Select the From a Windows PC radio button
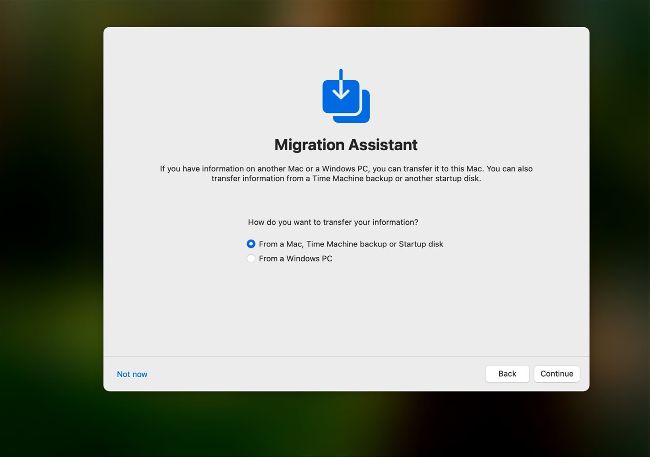Viewport: 650px width, 457px height. [x=251, y=259]
